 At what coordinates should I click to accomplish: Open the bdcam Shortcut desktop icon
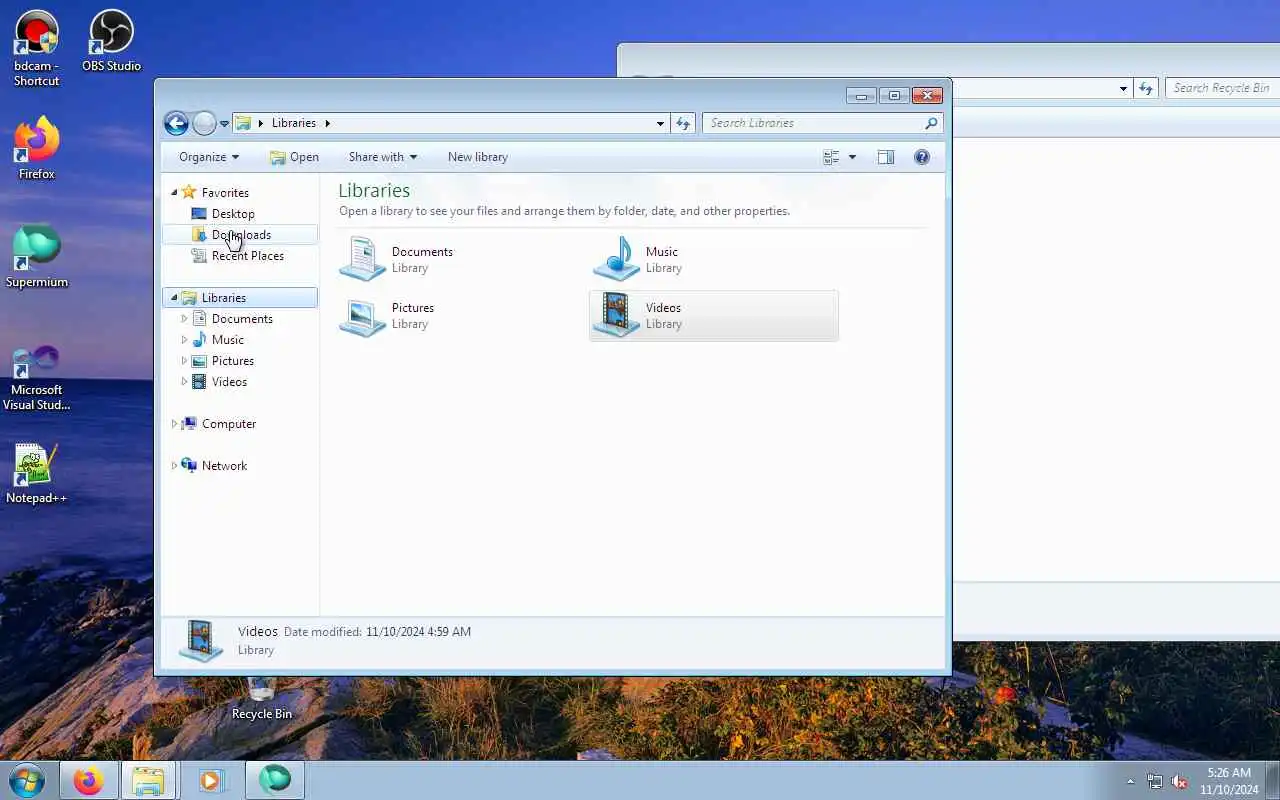[37, 48]
